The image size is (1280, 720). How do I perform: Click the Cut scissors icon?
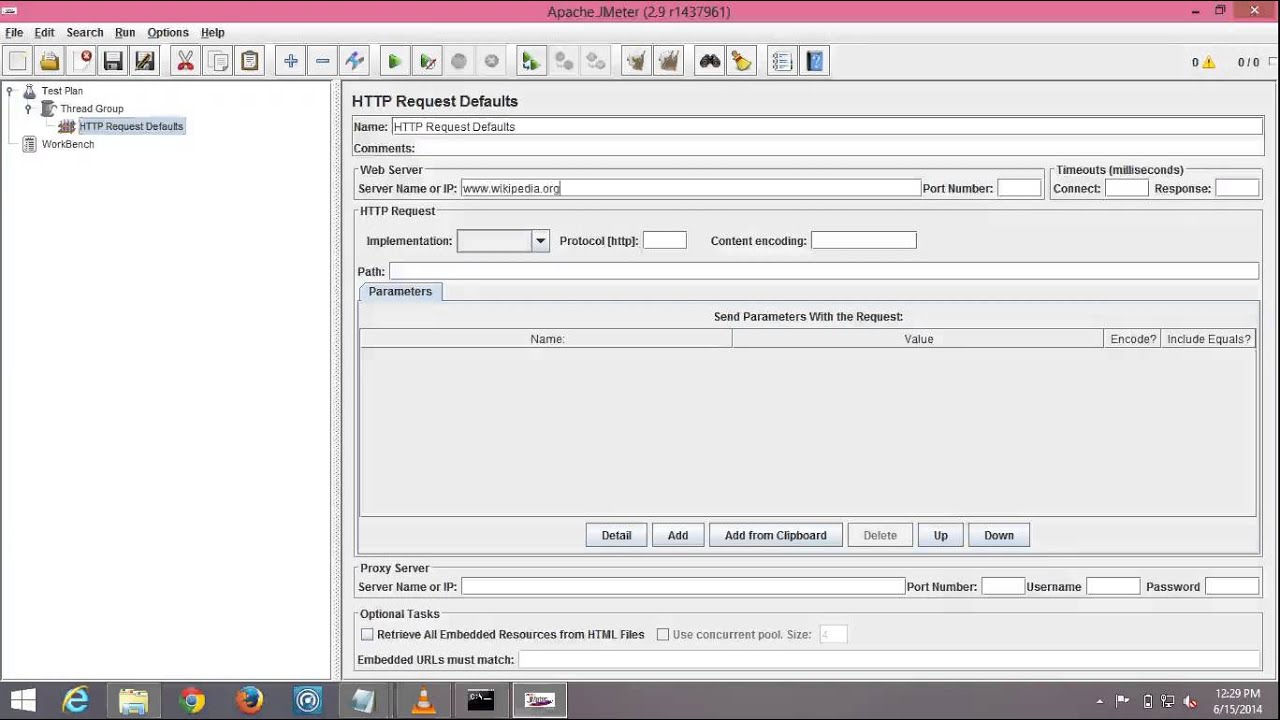(185, 61)
